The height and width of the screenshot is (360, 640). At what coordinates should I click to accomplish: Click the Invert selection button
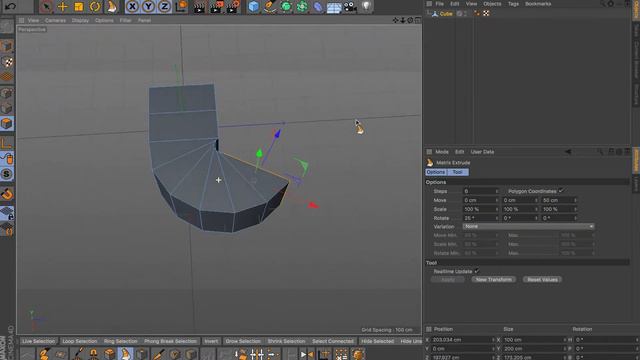[x=211, y=341]
